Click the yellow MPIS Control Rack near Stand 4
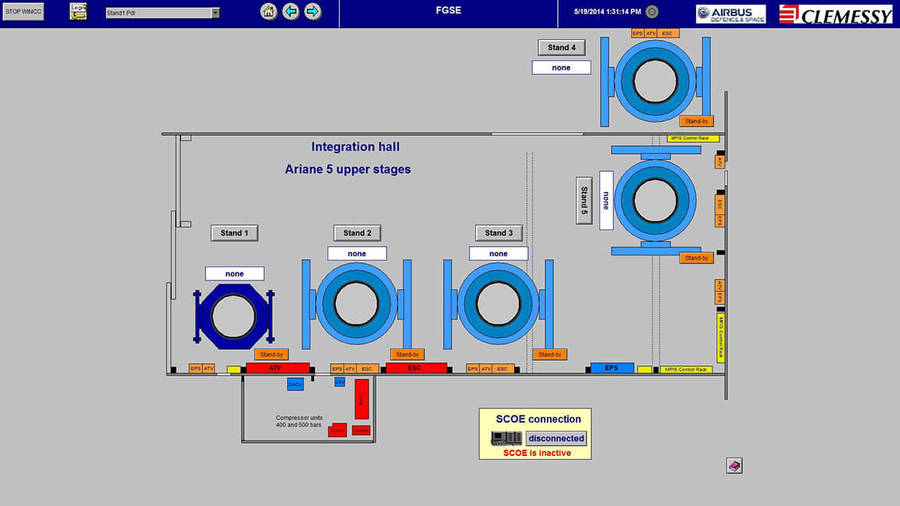The image size is (900, 506). [x=693, y=138]
